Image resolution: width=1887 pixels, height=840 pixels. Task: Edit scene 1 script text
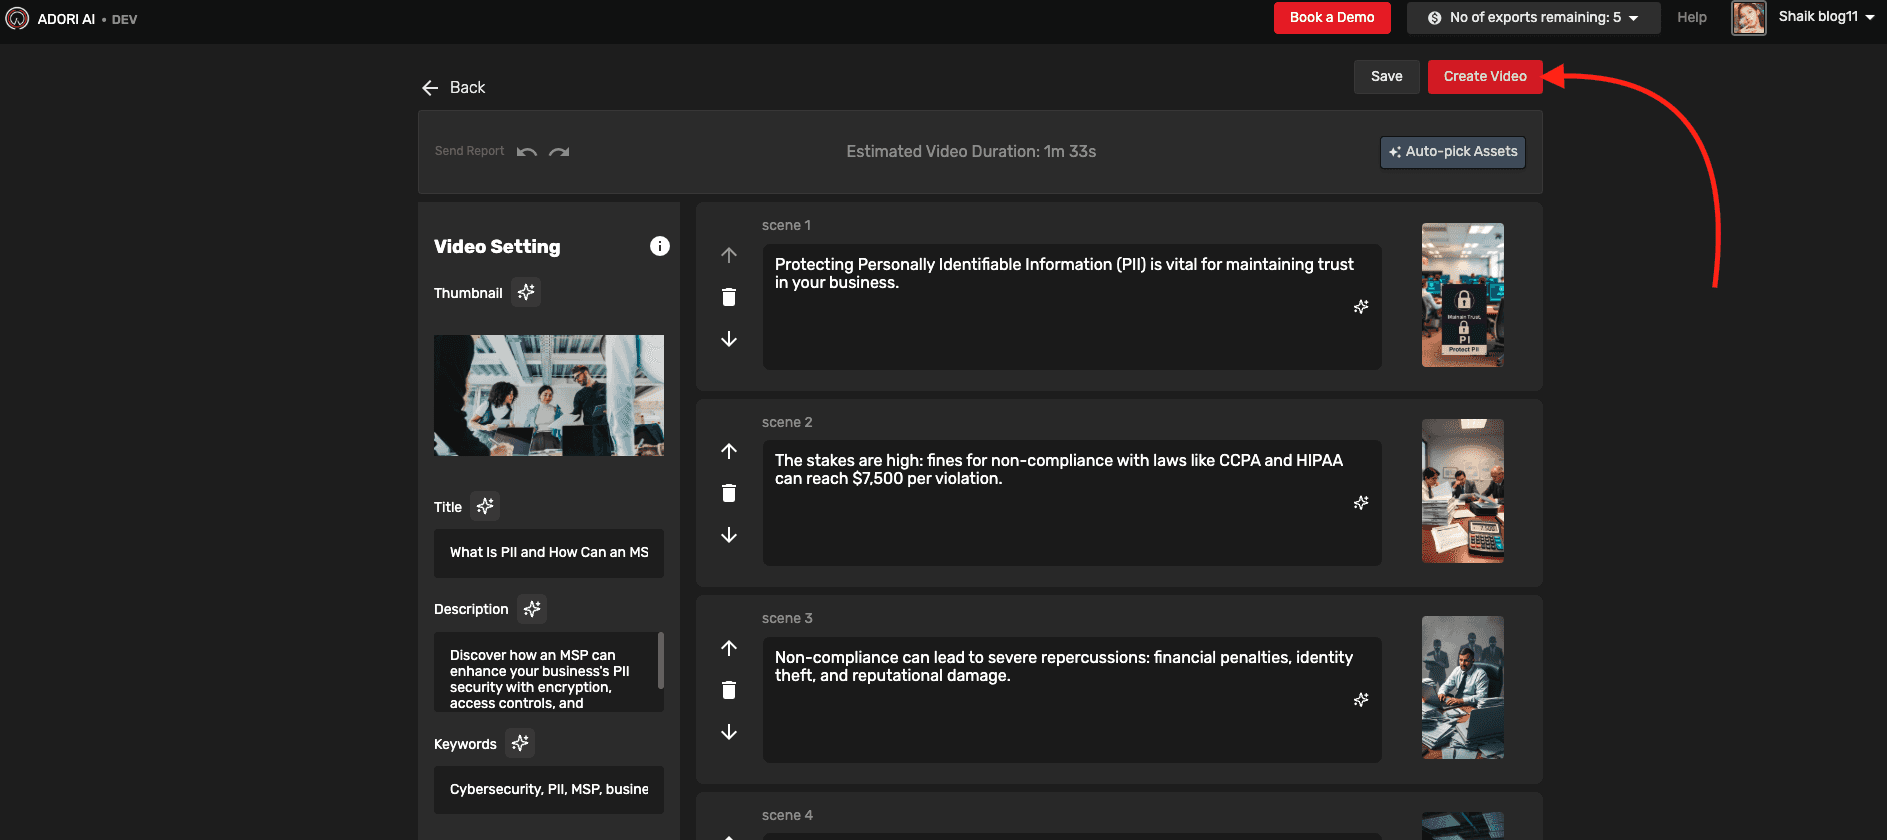pyautogui.click(x=1072, y=307)
